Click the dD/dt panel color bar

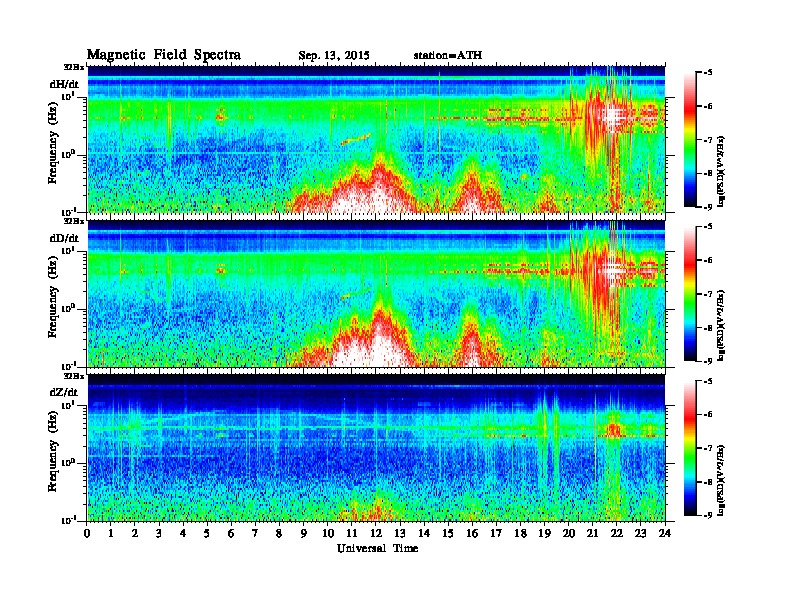690,294
